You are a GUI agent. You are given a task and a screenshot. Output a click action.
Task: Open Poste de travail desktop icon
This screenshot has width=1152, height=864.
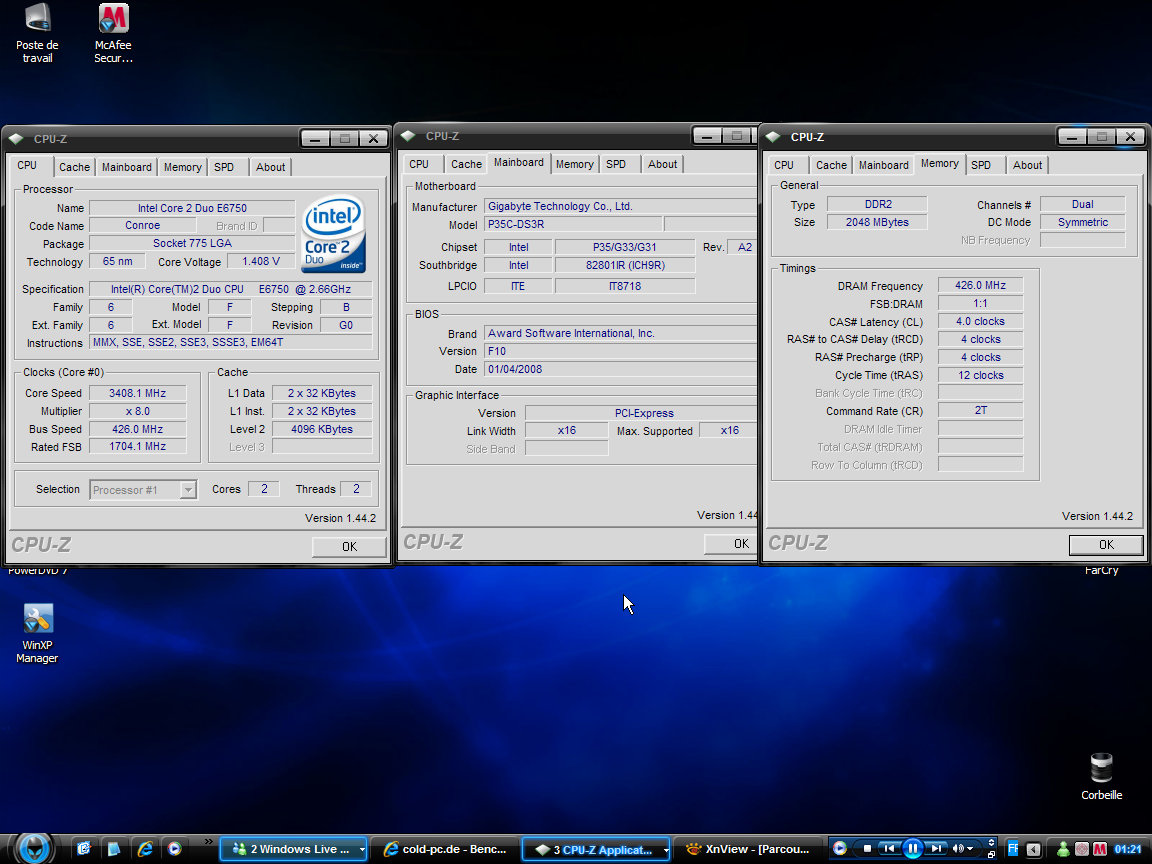click(x=37, y=34)
